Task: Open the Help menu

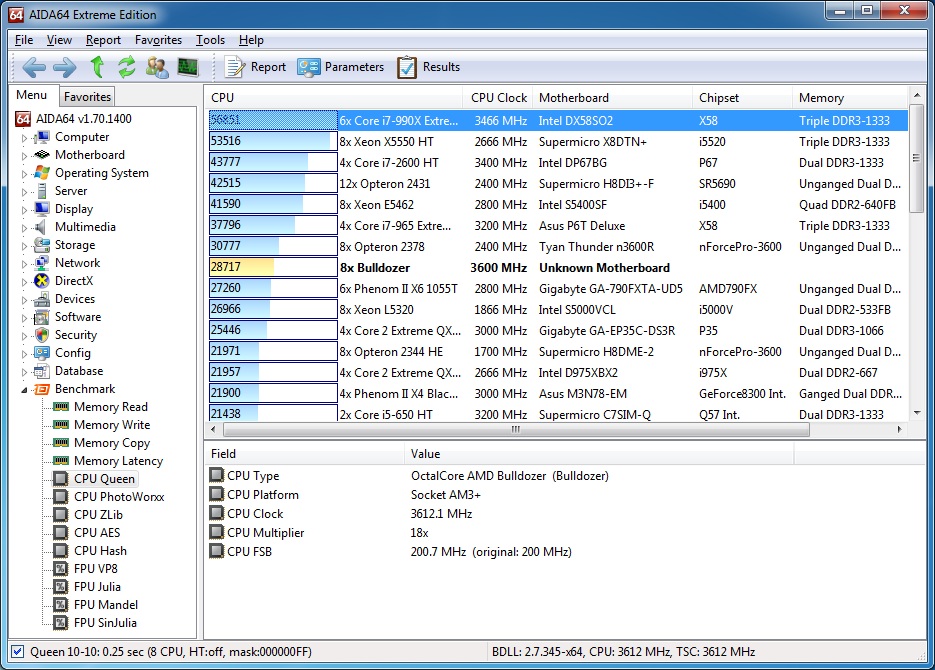Action: 251,40
